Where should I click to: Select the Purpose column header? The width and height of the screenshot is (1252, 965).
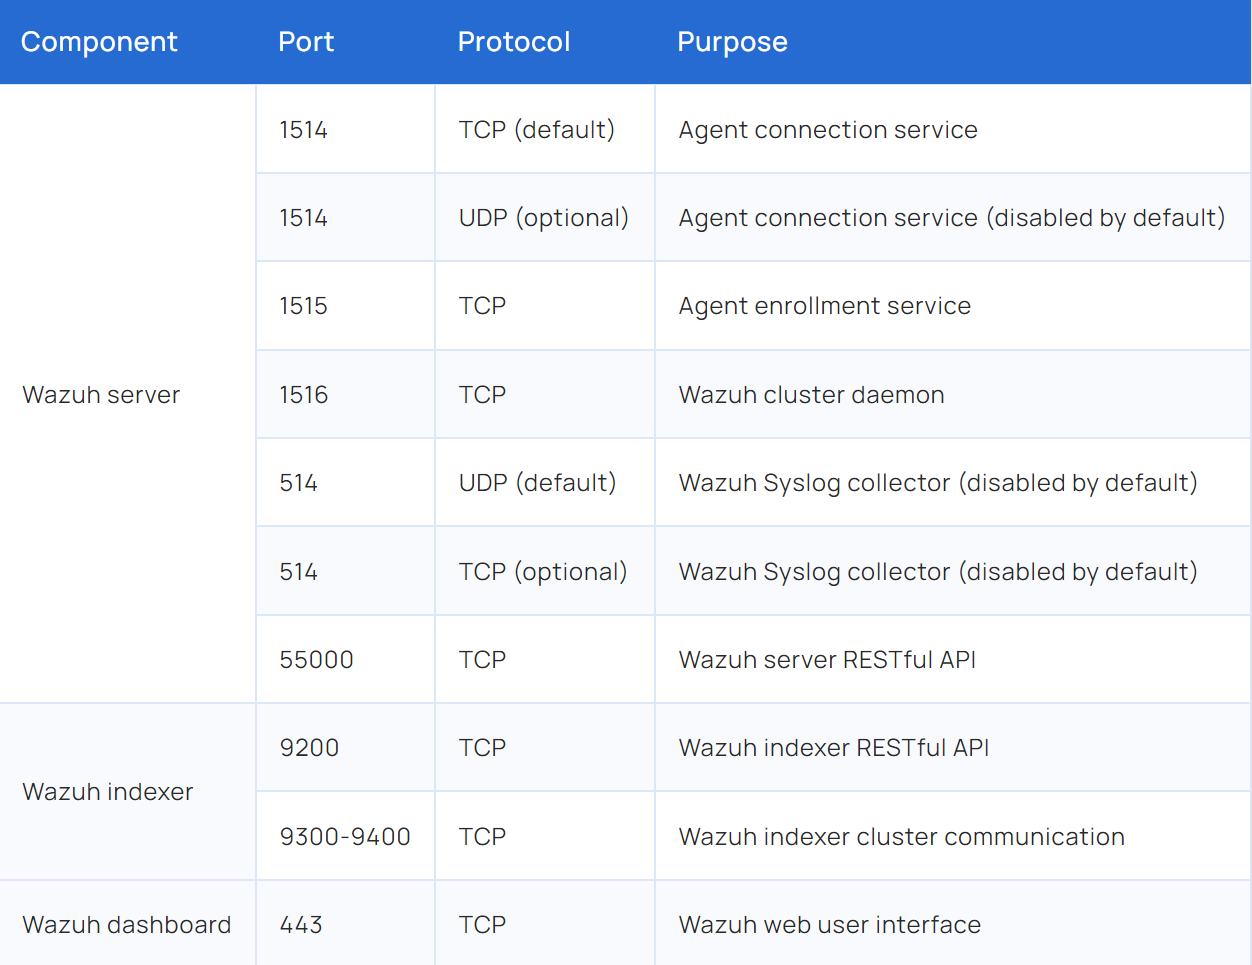point(732,42)
